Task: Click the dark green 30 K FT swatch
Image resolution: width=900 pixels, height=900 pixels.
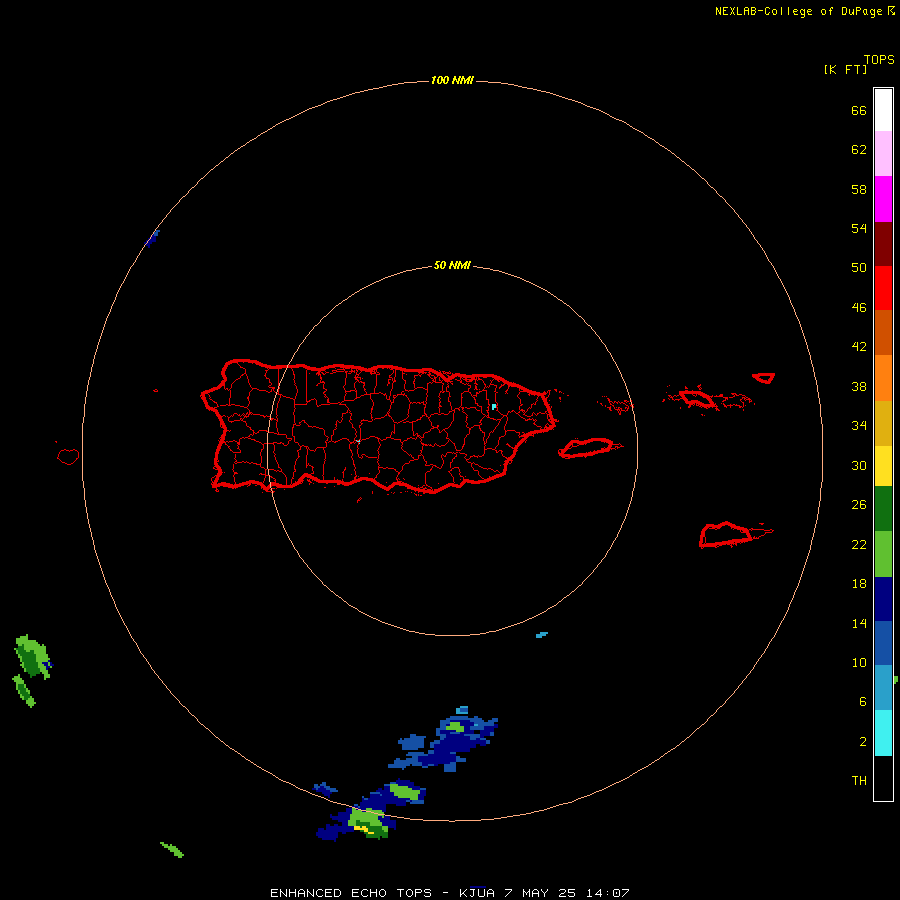Action: 883,509
